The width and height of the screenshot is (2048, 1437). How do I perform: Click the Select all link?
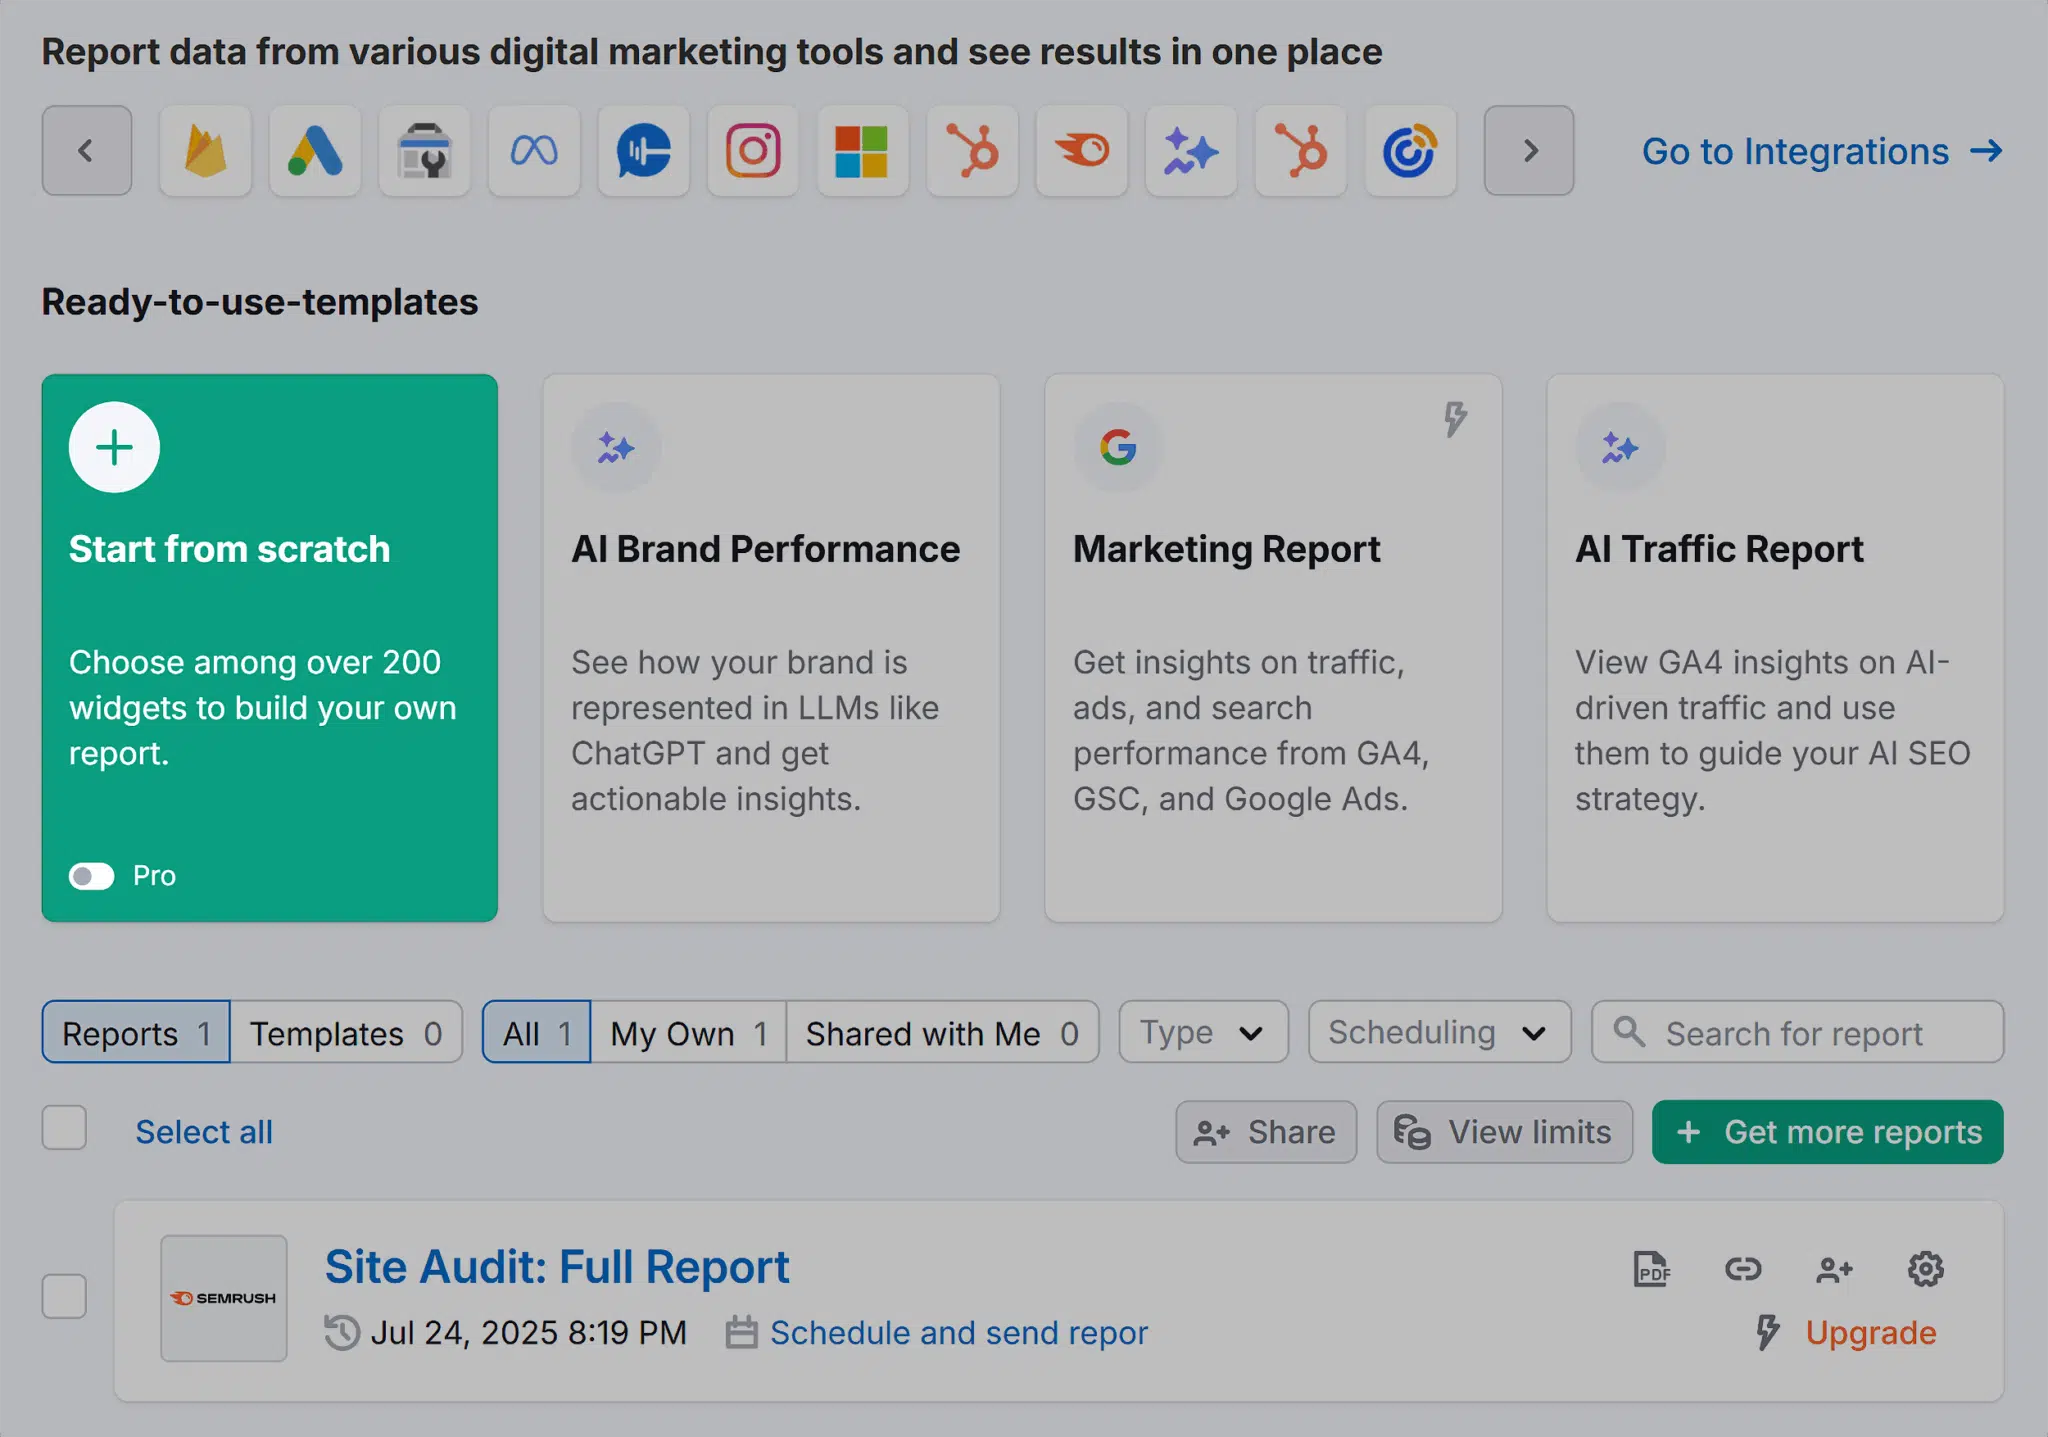click(x=204, y=1132)
